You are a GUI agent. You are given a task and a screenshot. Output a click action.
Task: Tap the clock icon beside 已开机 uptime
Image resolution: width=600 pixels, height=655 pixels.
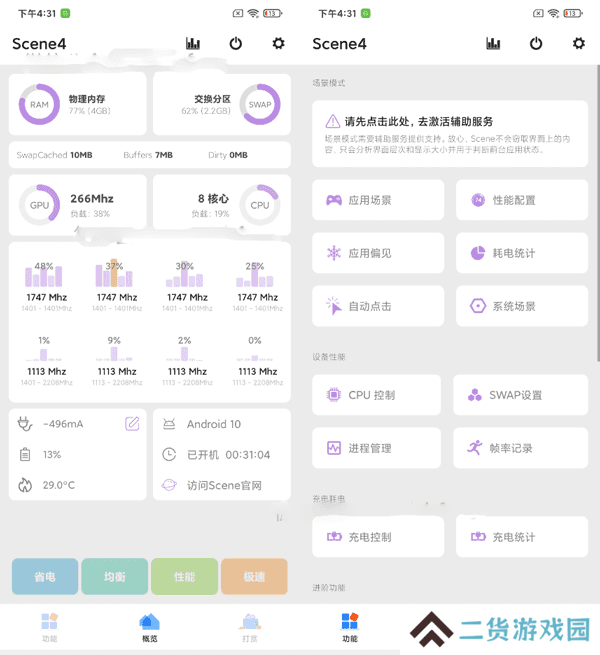[x=169, y=454]
